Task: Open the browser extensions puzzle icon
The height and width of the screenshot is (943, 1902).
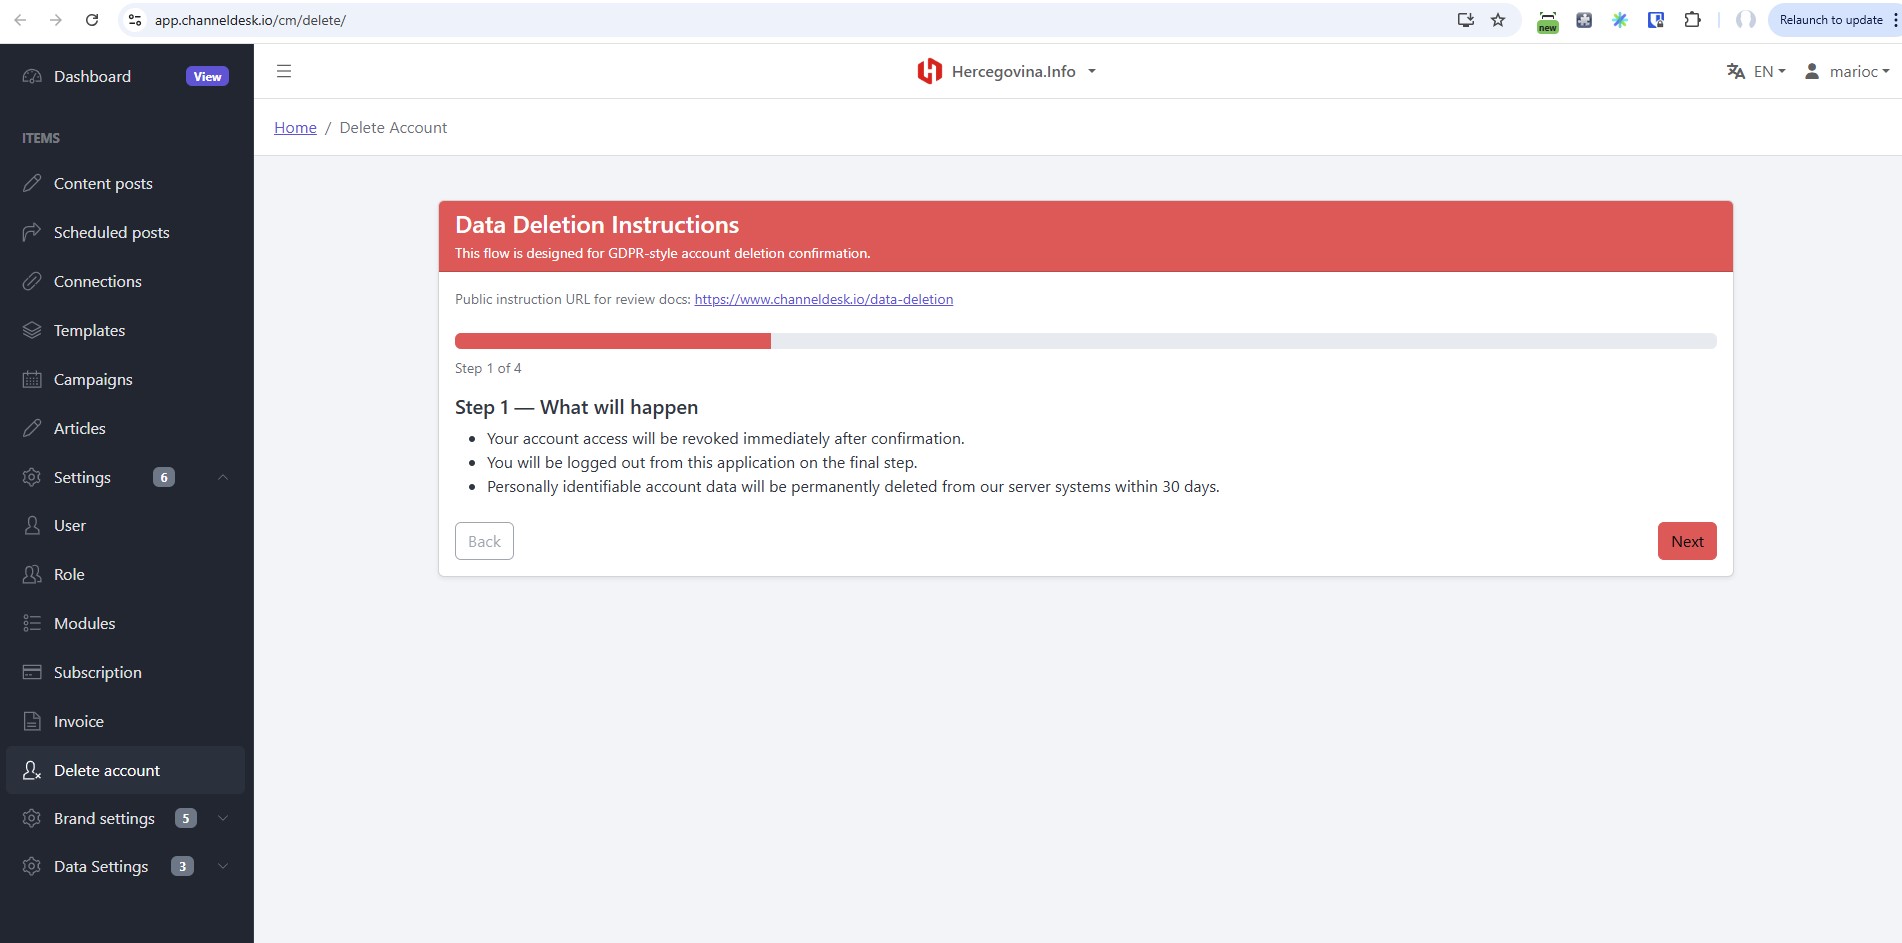Action: 1692,20
